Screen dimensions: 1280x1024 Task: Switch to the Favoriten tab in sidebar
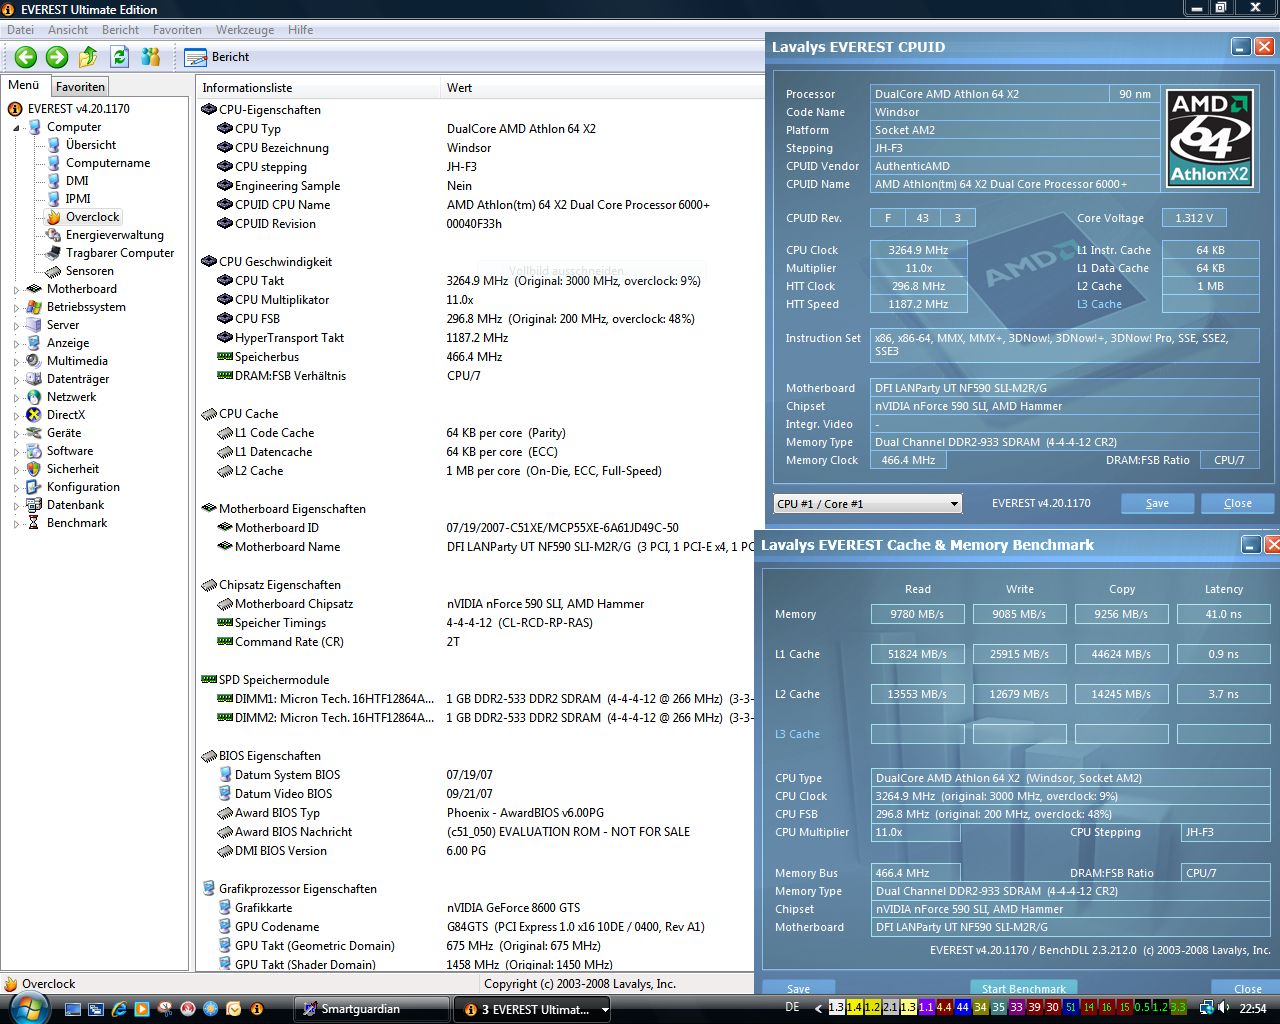pos(80,87)
